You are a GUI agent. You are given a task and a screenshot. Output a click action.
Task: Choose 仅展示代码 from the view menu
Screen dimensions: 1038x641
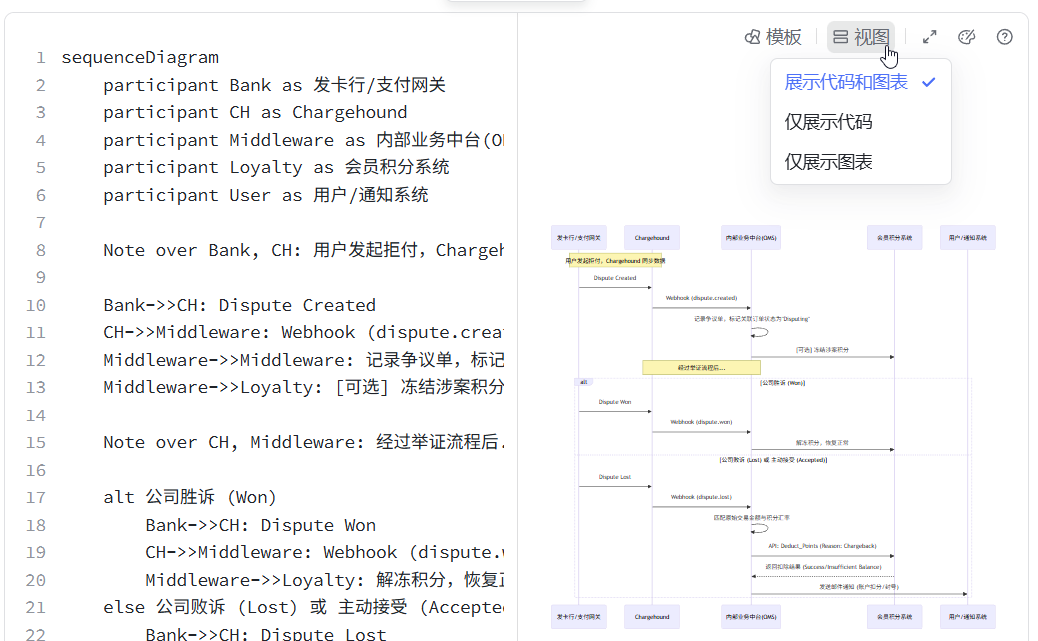click(828, 122)
